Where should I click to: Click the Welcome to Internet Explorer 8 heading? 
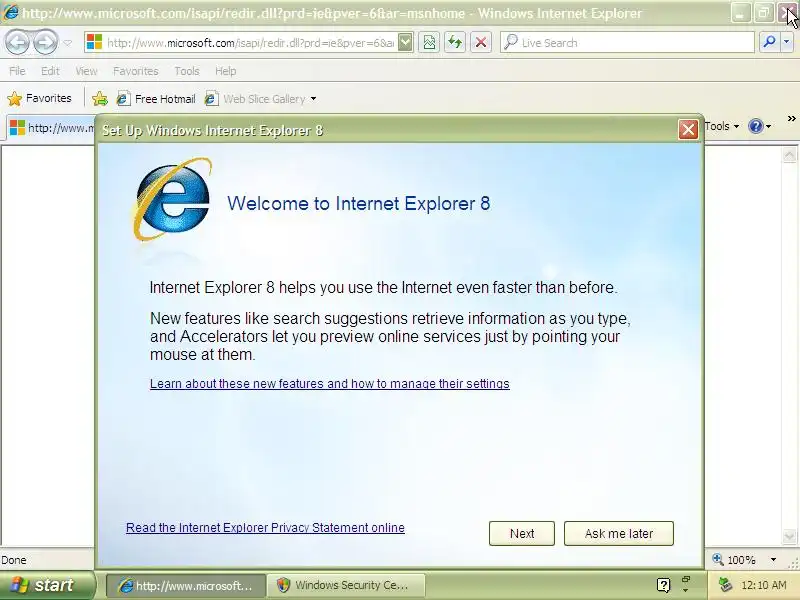(359, 204)
